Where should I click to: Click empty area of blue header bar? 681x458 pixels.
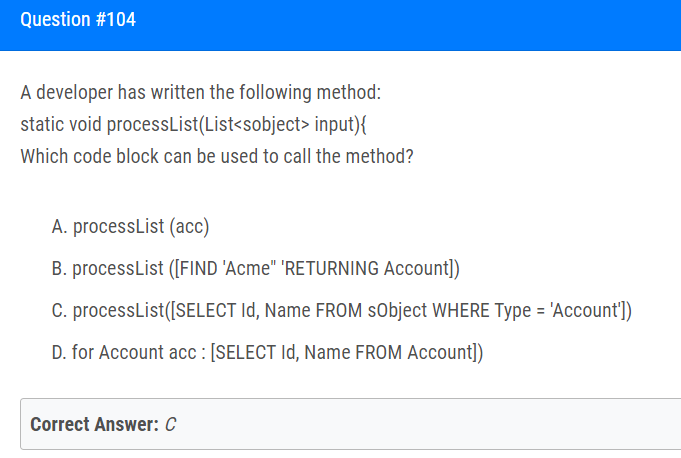pos(408,25)
